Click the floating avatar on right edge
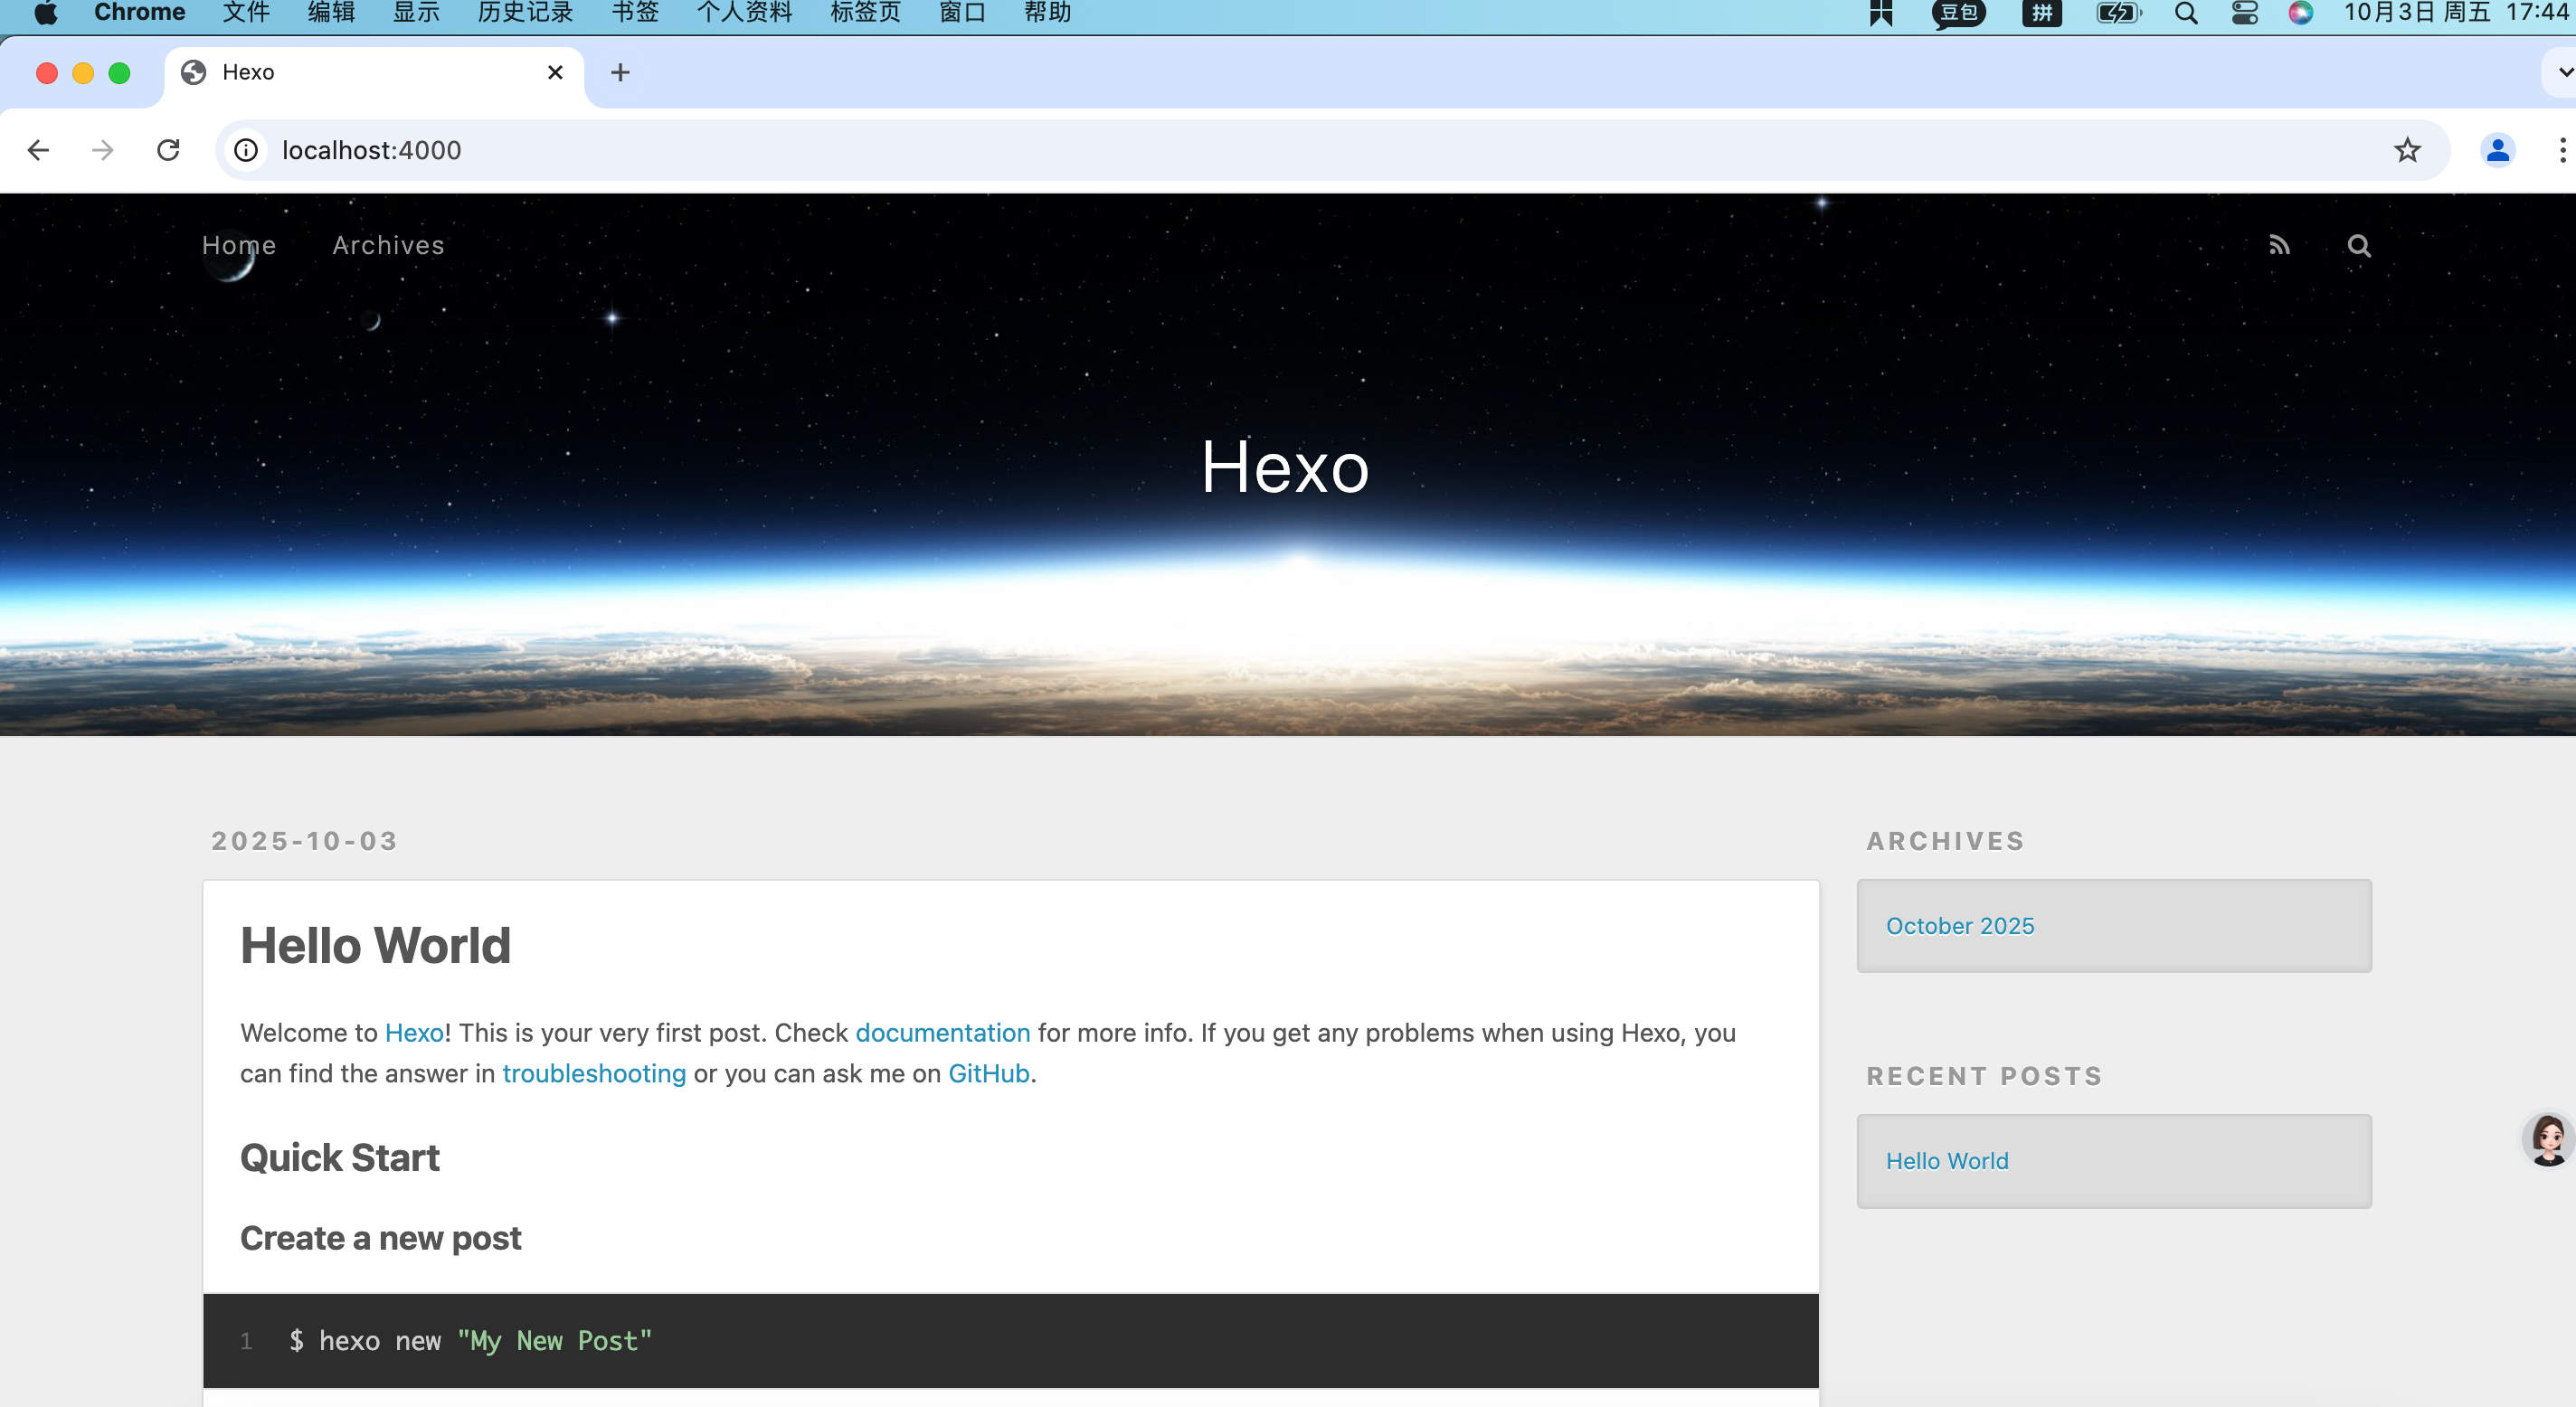 click(x=2547, y=1138)
